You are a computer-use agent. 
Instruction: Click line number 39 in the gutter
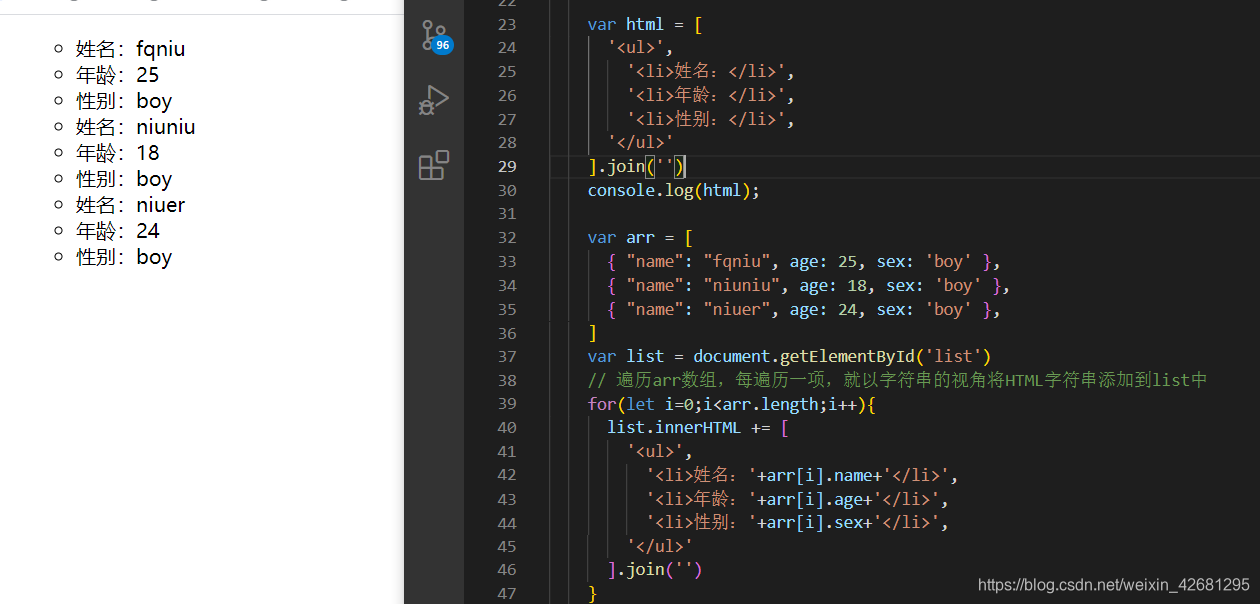click(507, 403)
